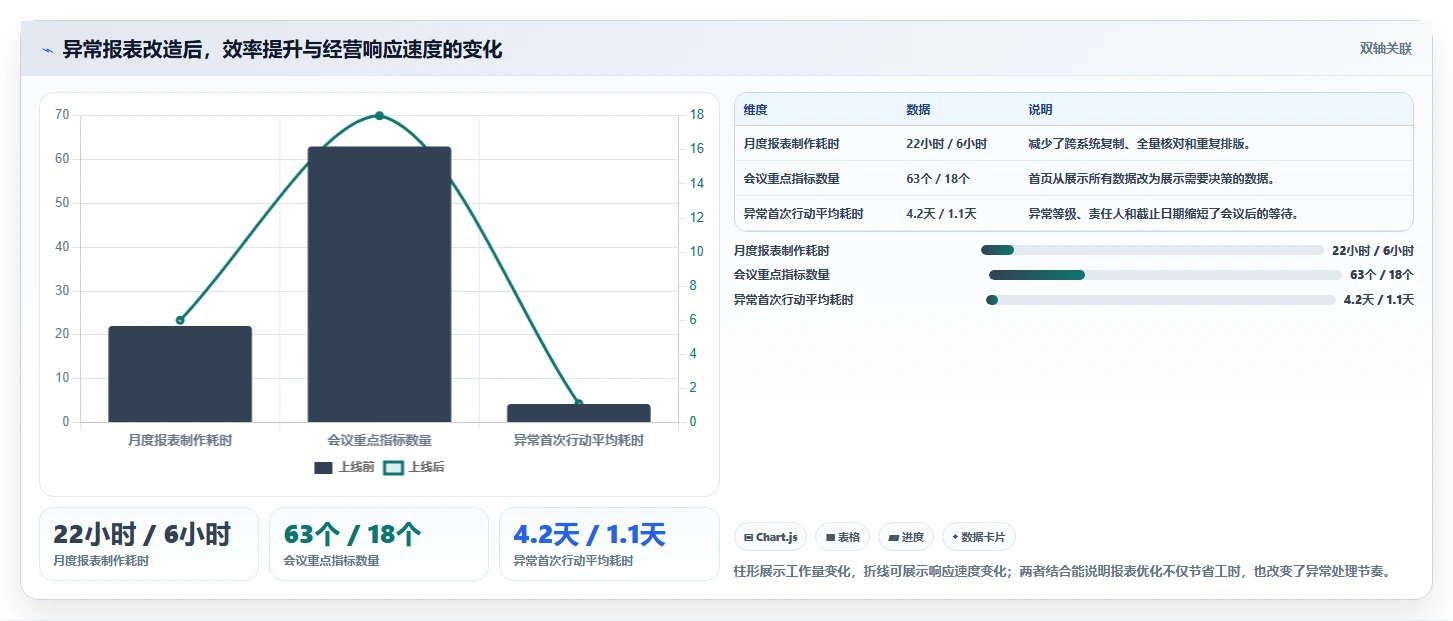Click x-axis label 月度报表制作耗时
Viewport: 1453px width, 621px height.
[180, 440]
